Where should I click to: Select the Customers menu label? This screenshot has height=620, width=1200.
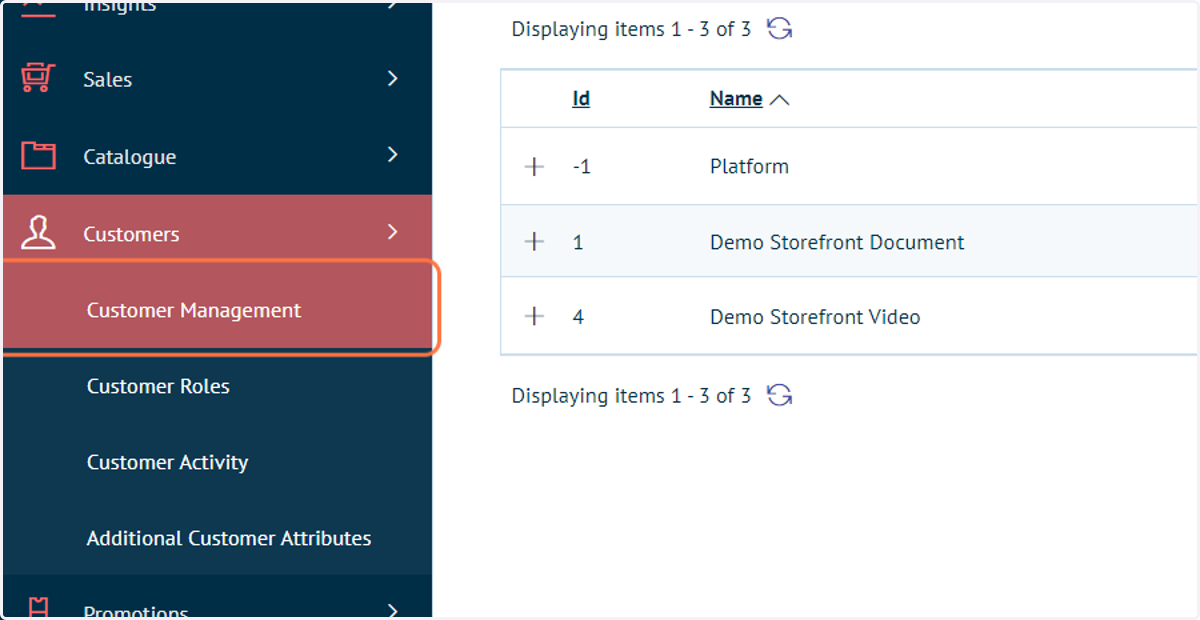(131, 234)
